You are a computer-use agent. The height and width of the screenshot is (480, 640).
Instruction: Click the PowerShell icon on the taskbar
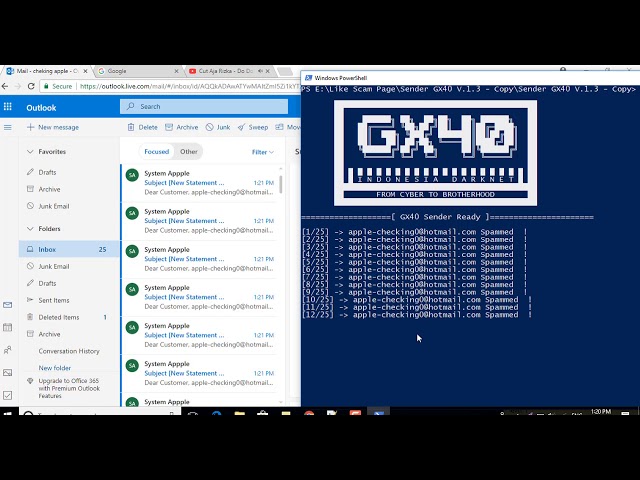click(378, 413)
